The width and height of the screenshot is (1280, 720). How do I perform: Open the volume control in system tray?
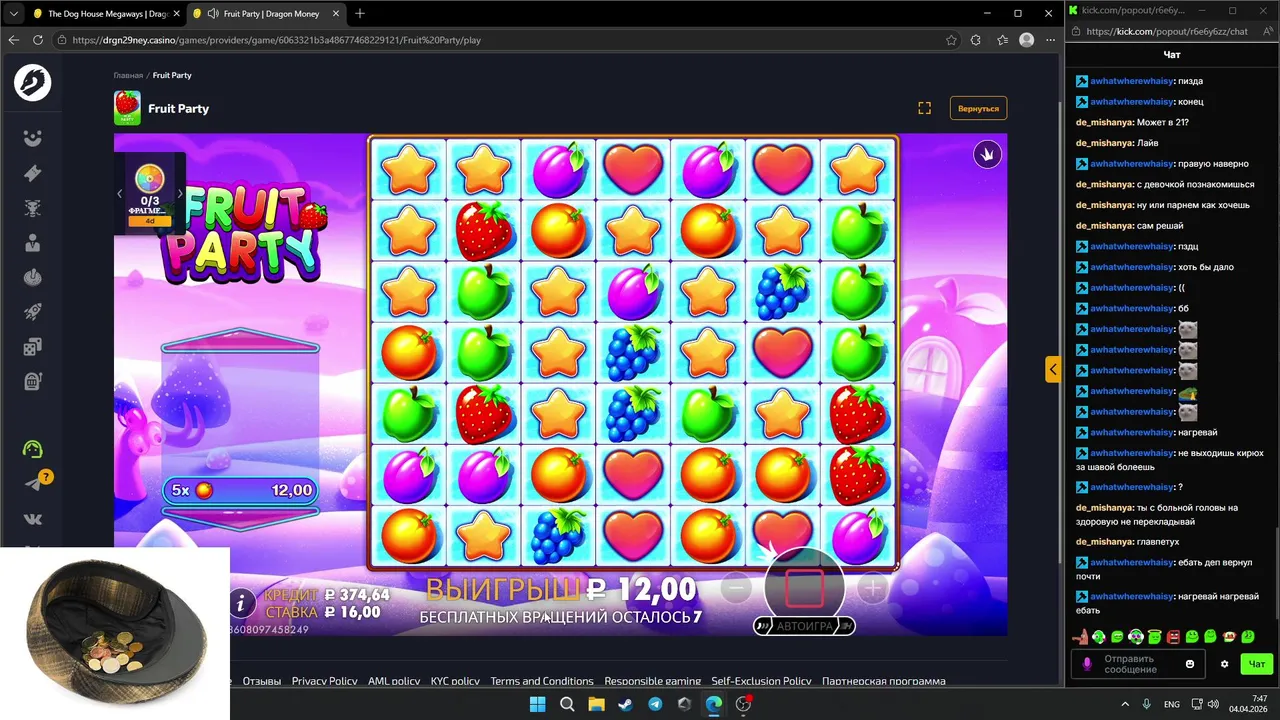[x=1212, y=704]
